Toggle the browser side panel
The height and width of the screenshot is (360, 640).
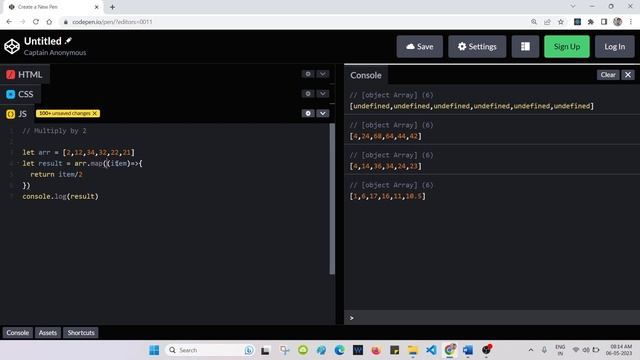604,22
